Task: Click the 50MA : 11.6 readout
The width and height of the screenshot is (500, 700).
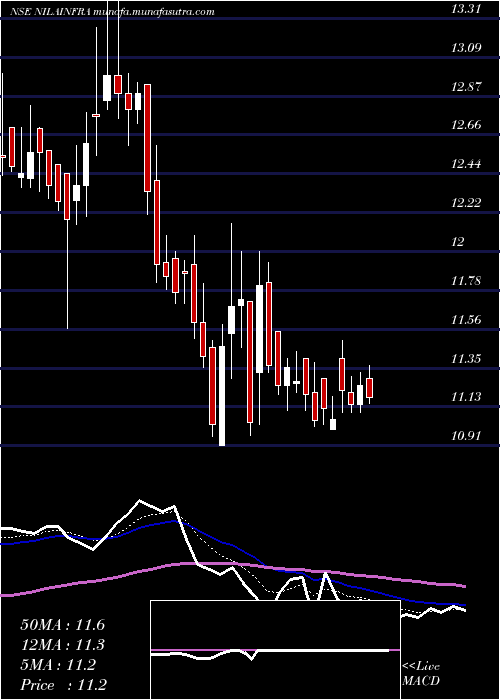Action: 62,625
